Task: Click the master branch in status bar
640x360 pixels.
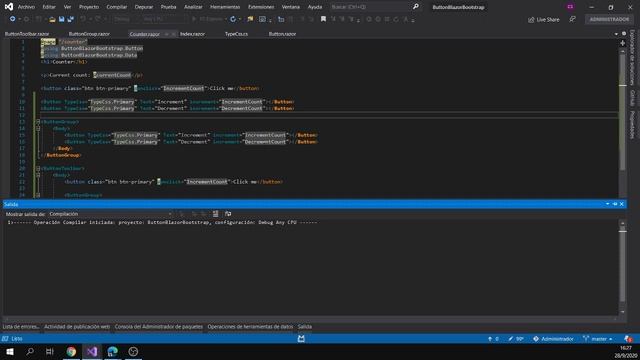Action: (598, 339)
